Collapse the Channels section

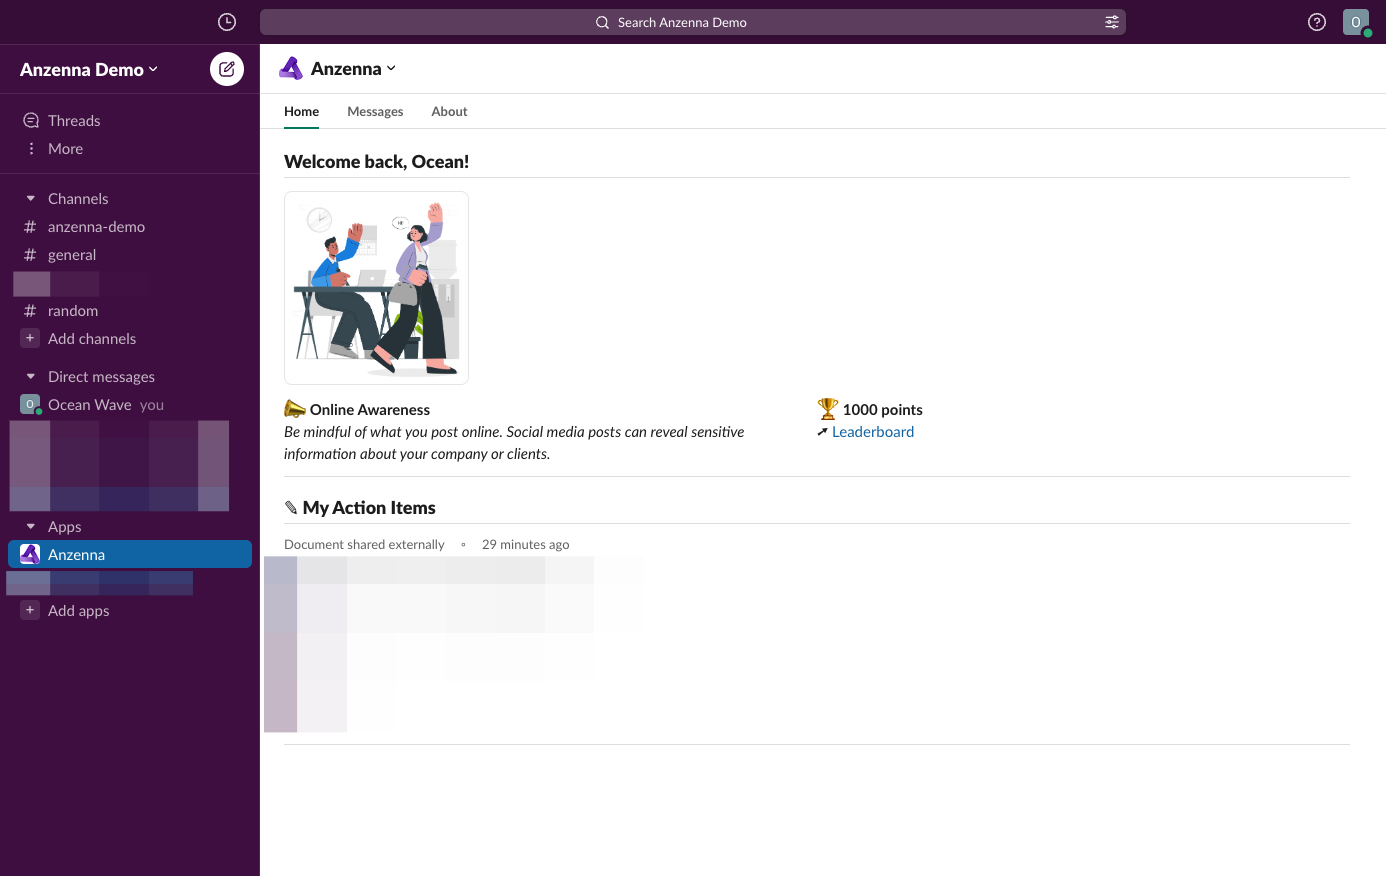pos(31,199)
